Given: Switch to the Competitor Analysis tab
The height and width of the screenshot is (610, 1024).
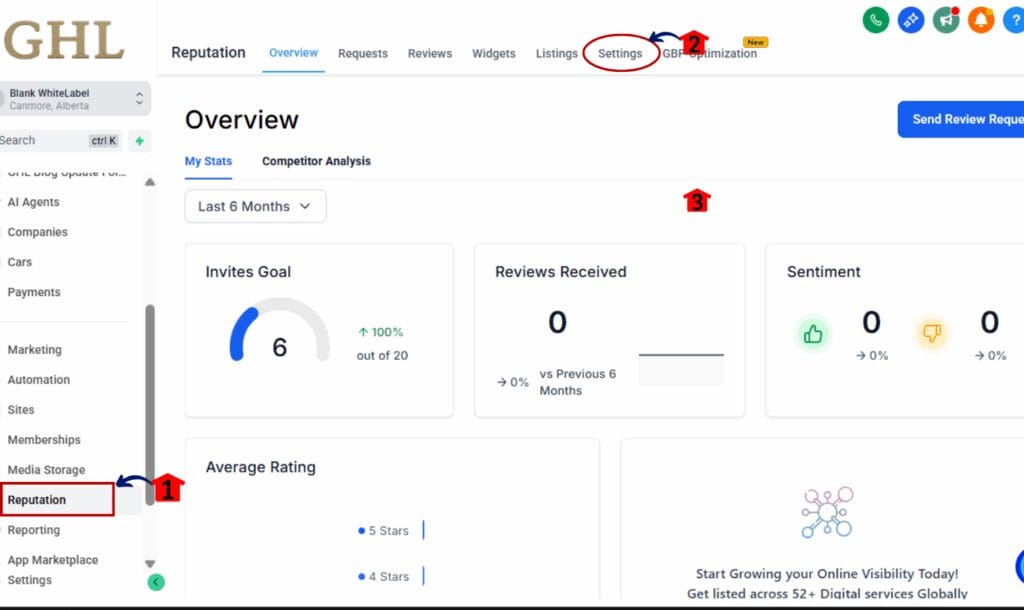Looking at the screenshot, I should tap(316, 161).
